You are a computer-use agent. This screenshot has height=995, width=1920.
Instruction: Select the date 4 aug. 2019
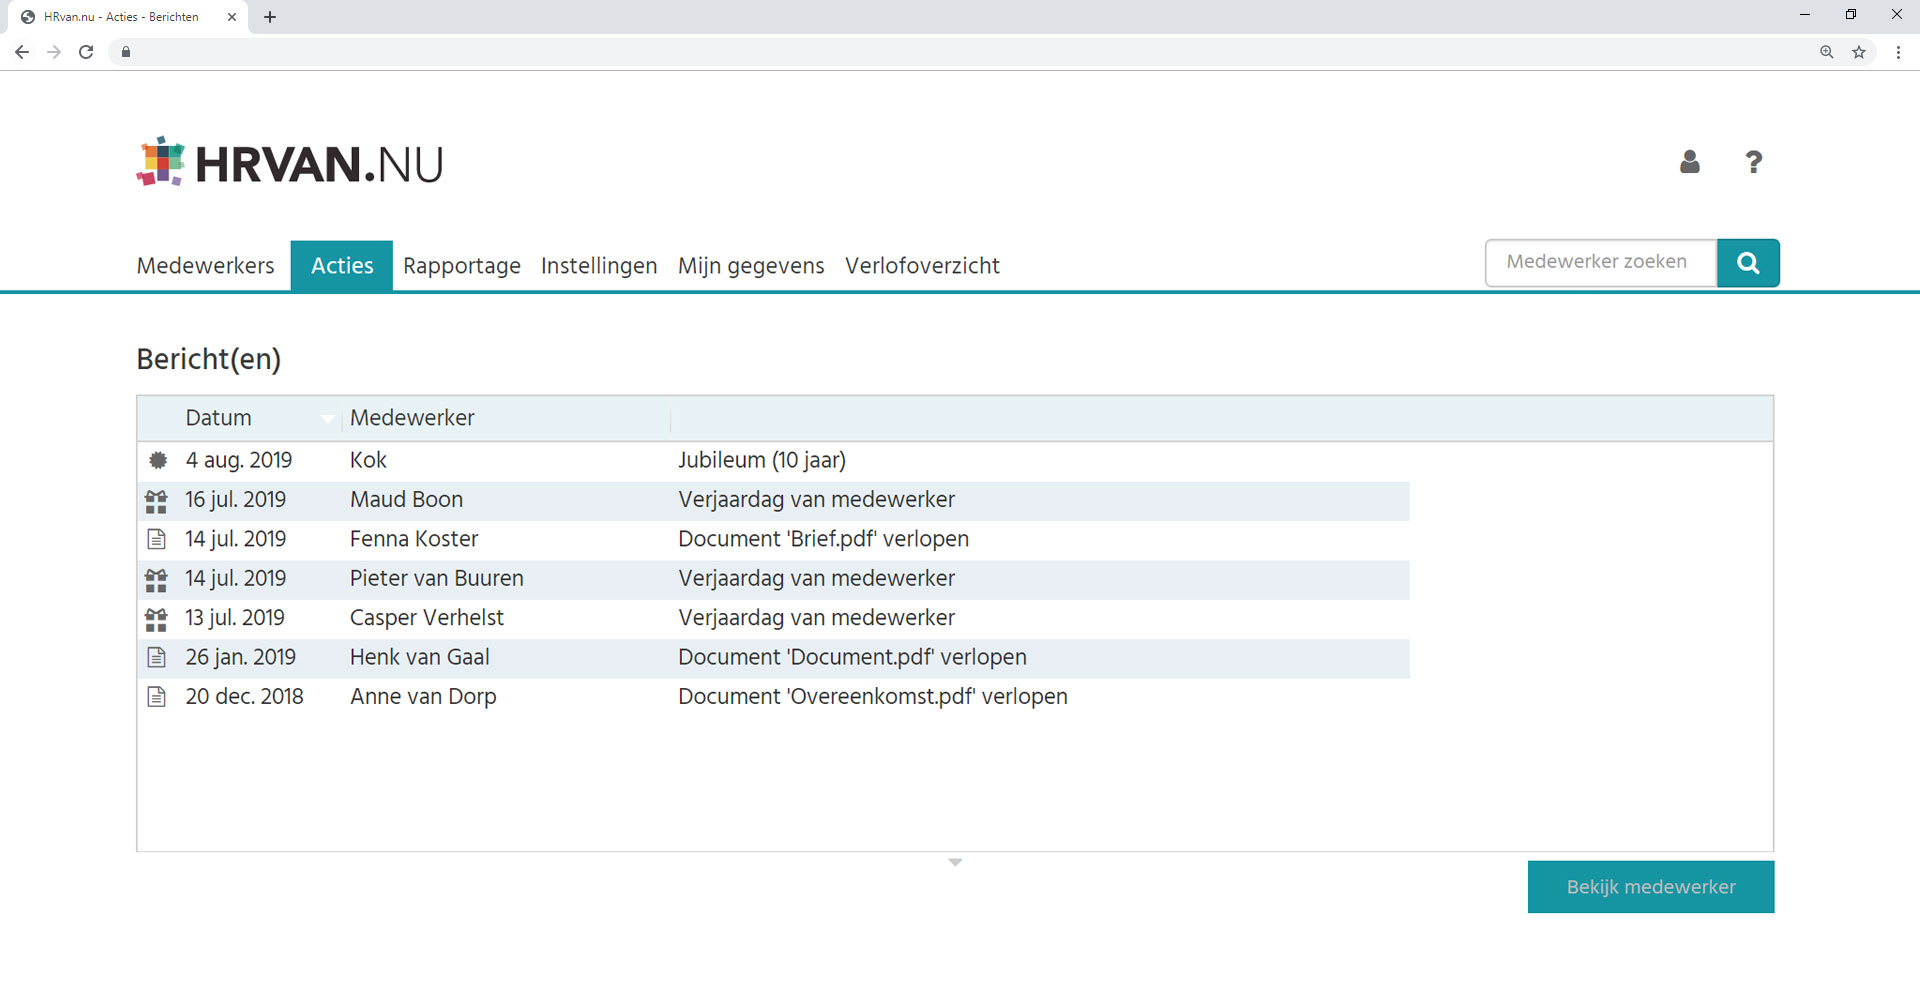[x=239, y=460]
